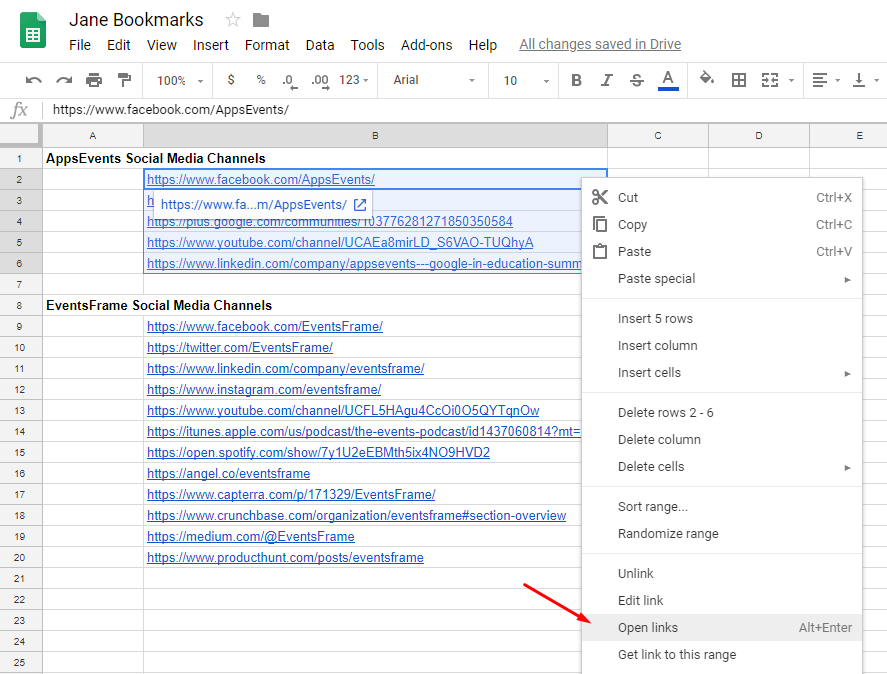Image resolution: width=887 pixels, height=674 pixels.
Task: Open the Insert menu
Action: point(210,45)
